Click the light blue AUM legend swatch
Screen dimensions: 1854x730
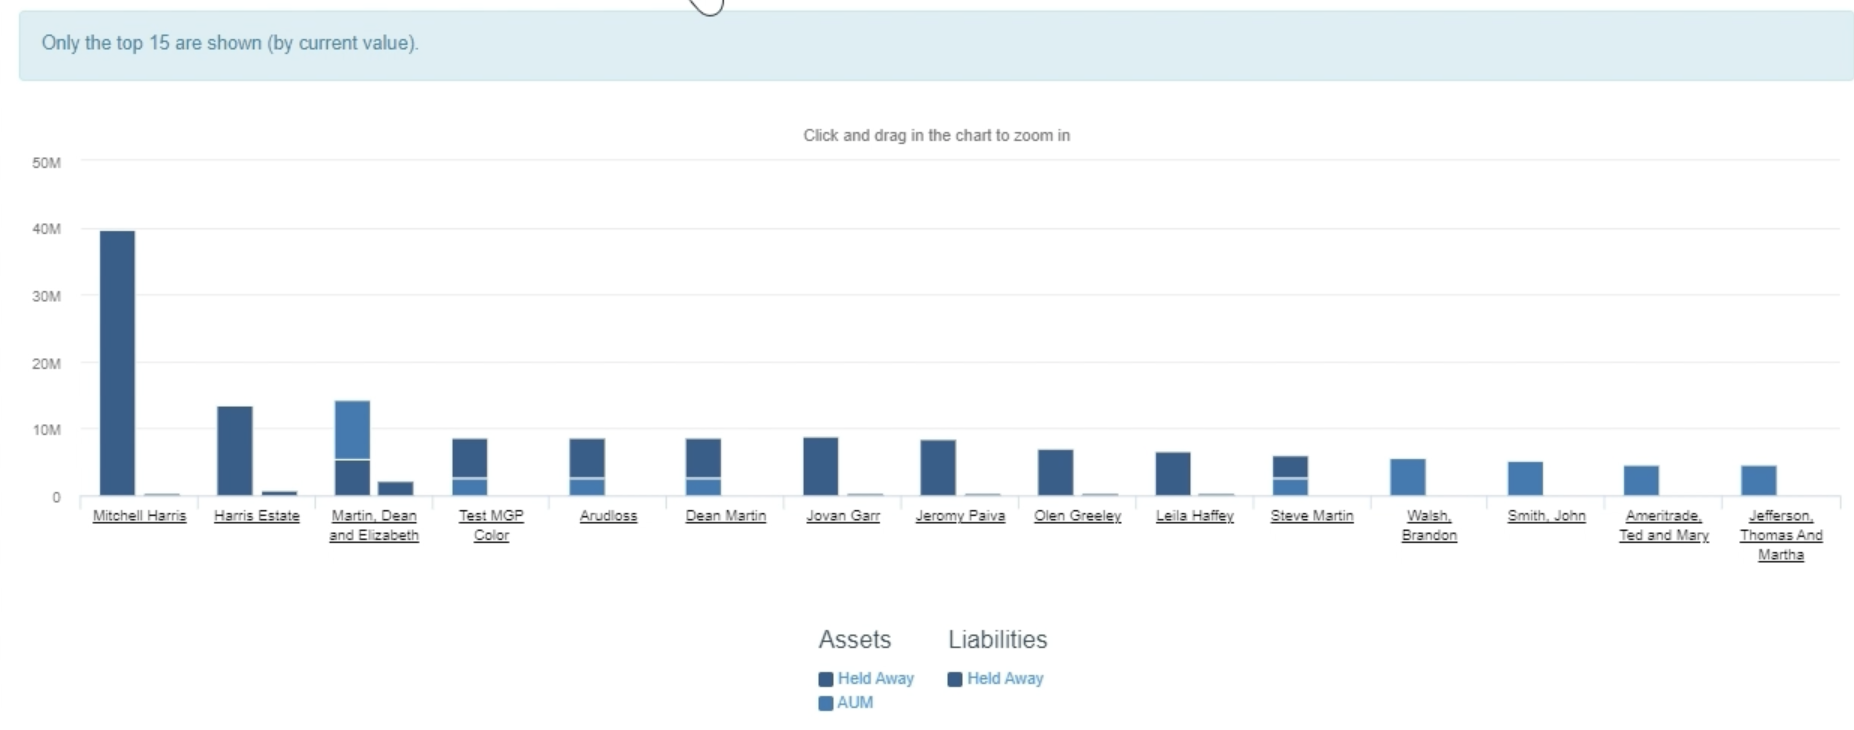point(826,703)
